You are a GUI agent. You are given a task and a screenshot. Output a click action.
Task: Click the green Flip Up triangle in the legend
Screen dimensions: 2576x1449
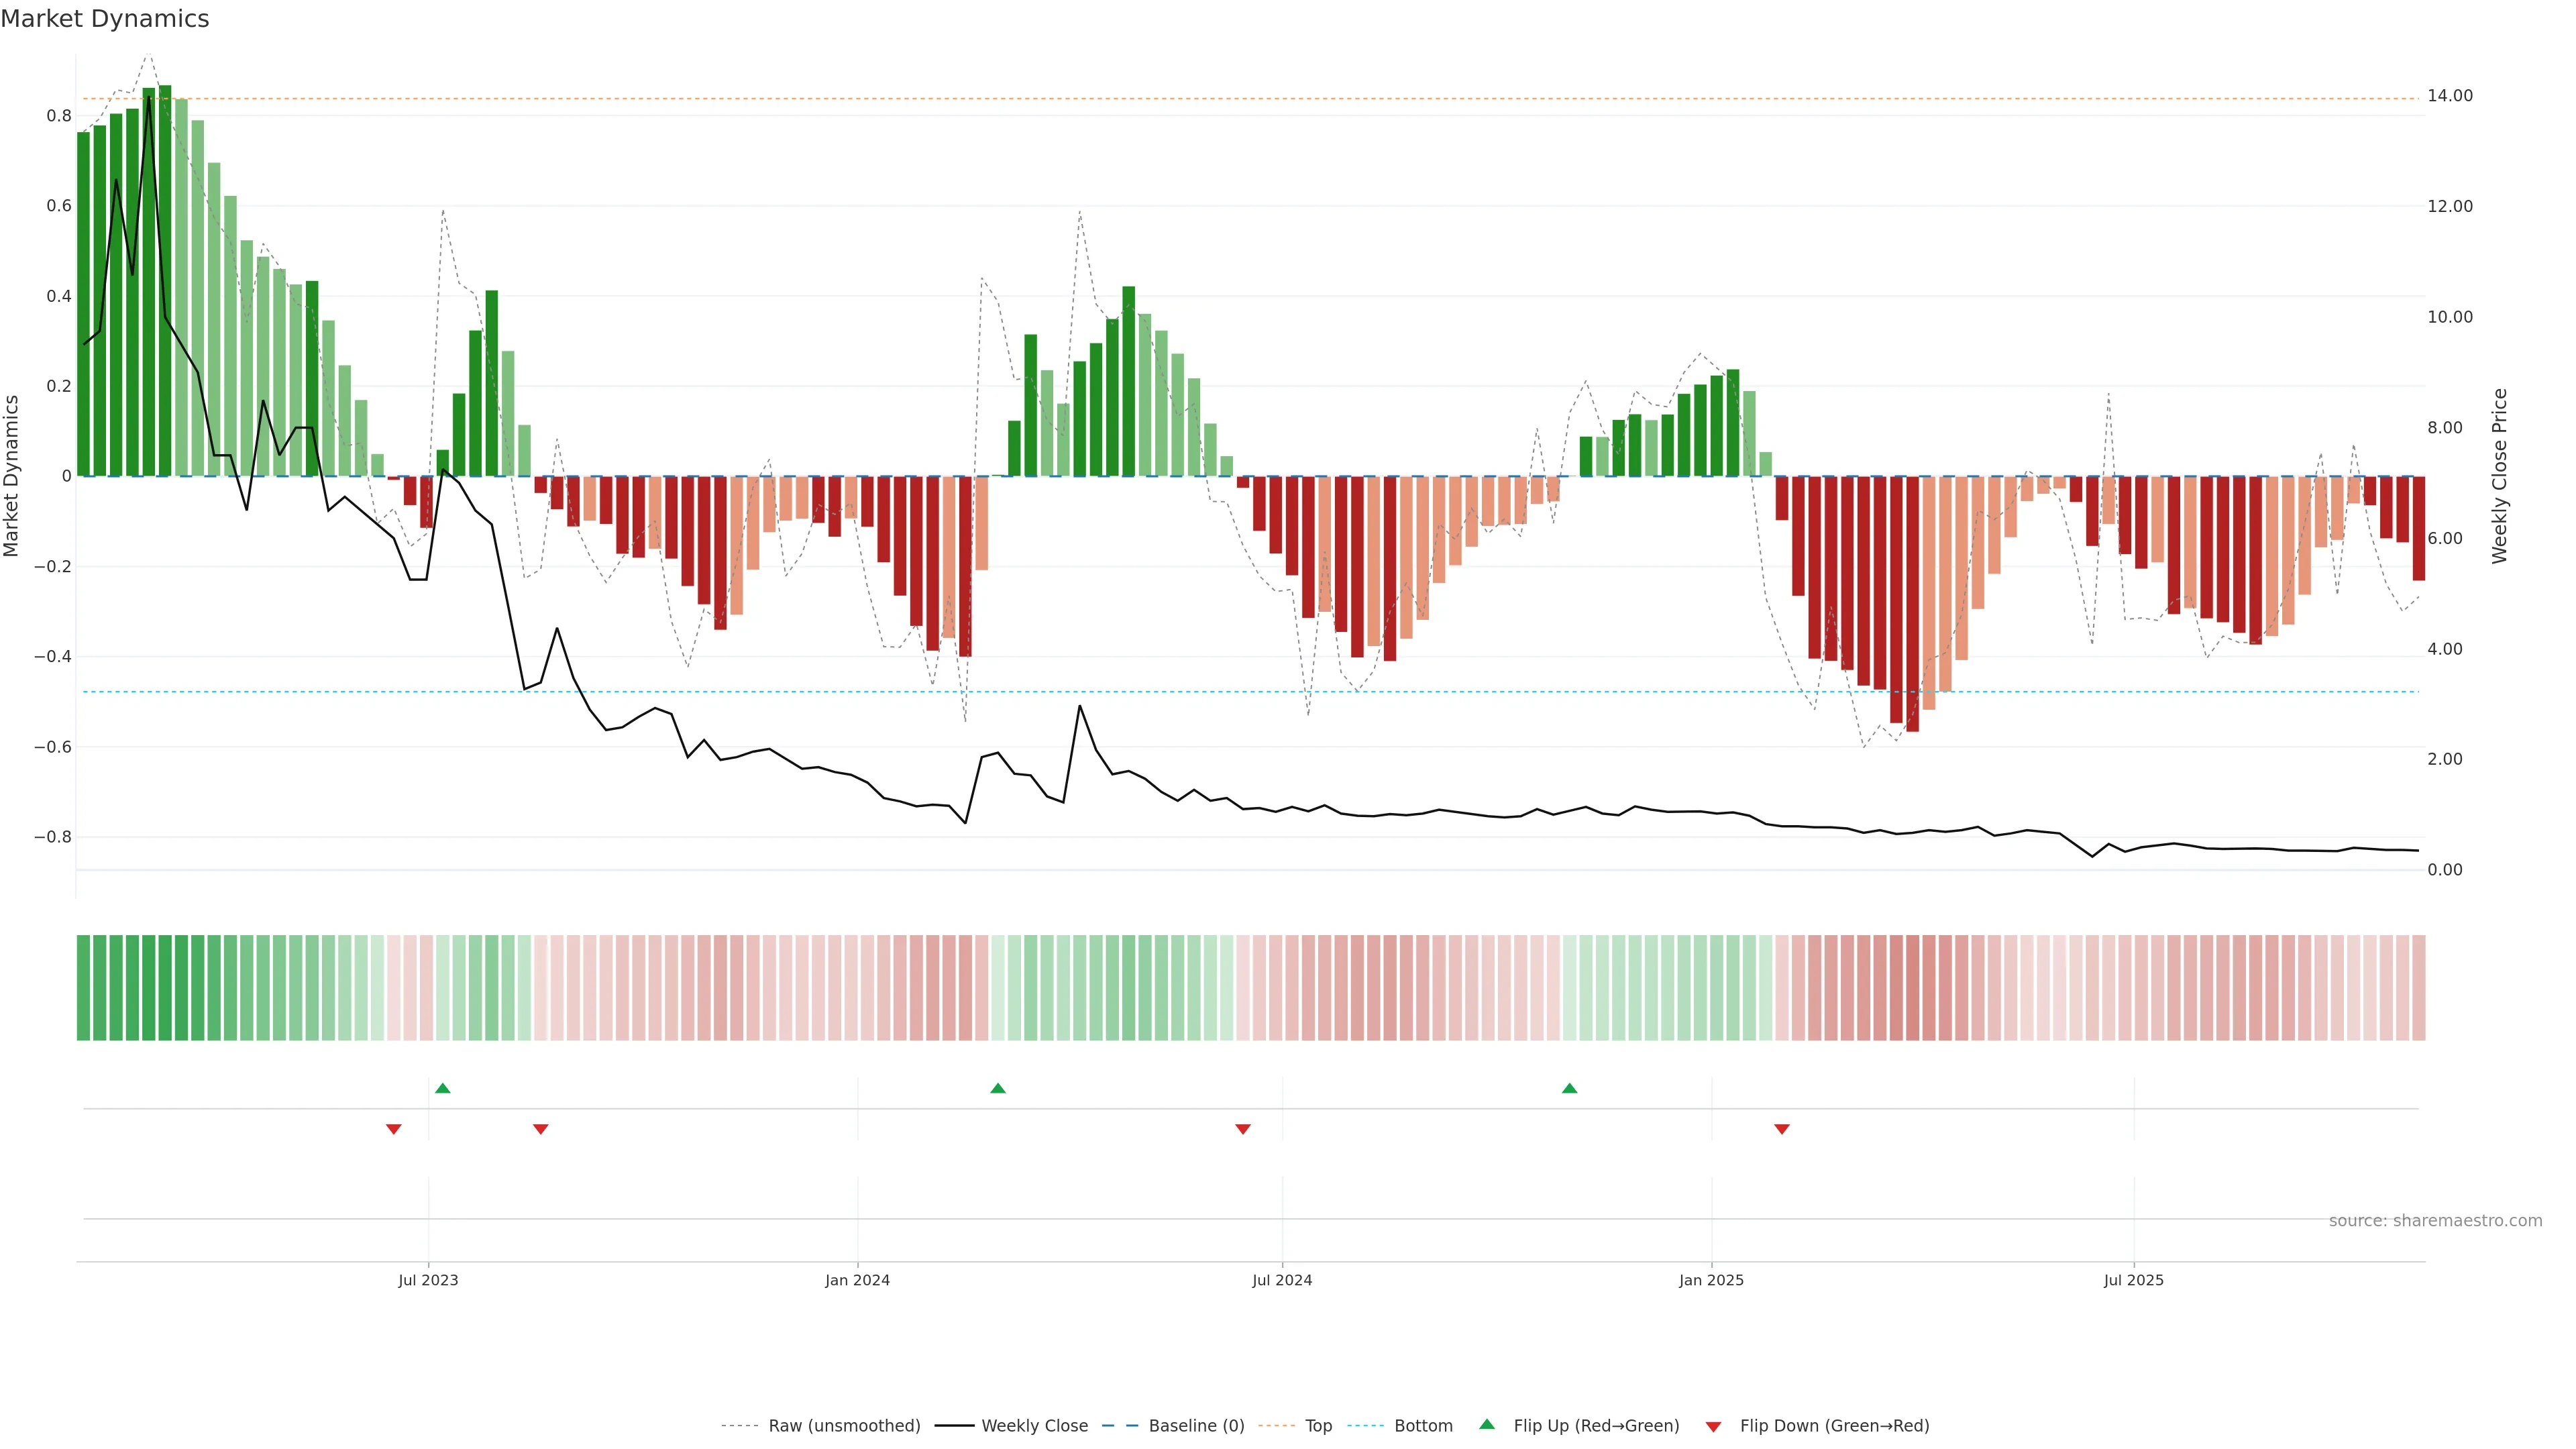[1487, 1425]
